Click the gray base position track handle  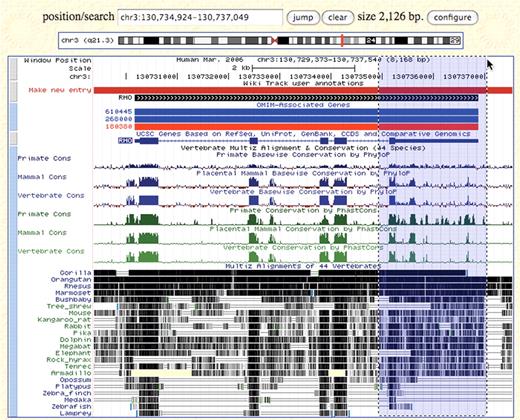click(13, 69)
